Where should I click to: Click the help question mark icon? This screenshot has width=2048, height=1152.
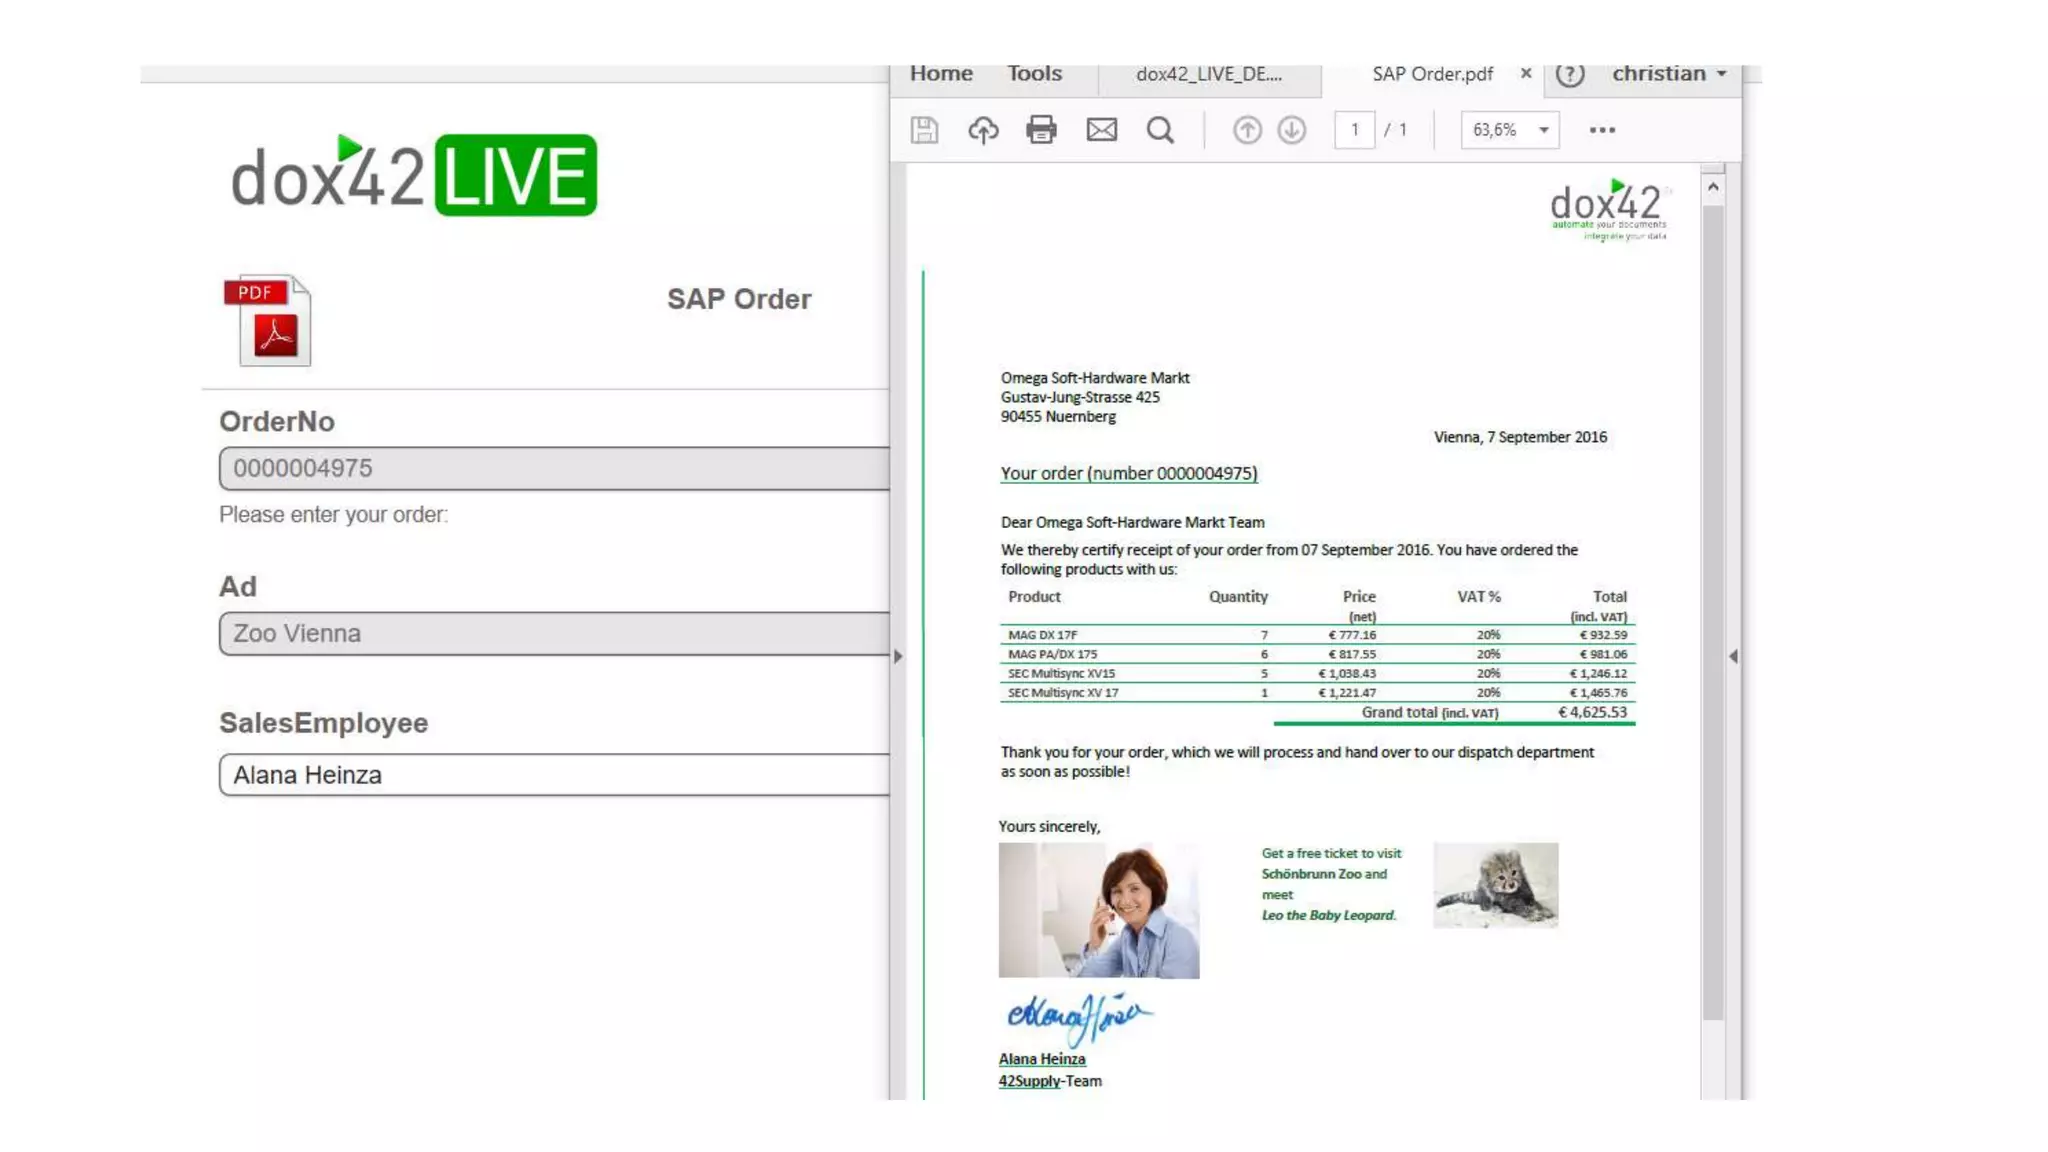(1570, 75)
